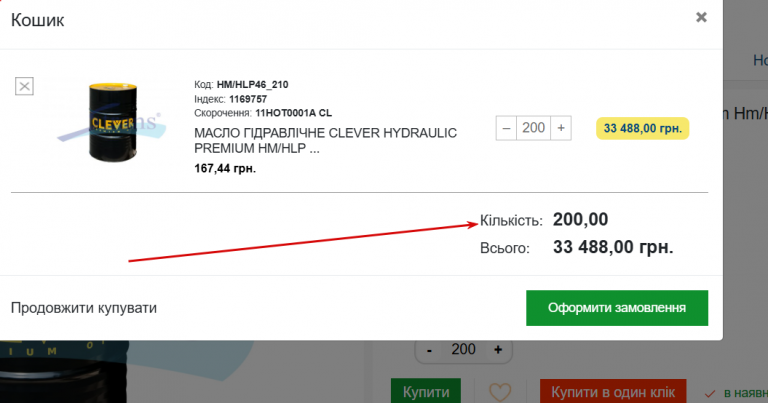Click Продовжити купувати link
This screenshot has width=768, height=403.
(84, 308)
